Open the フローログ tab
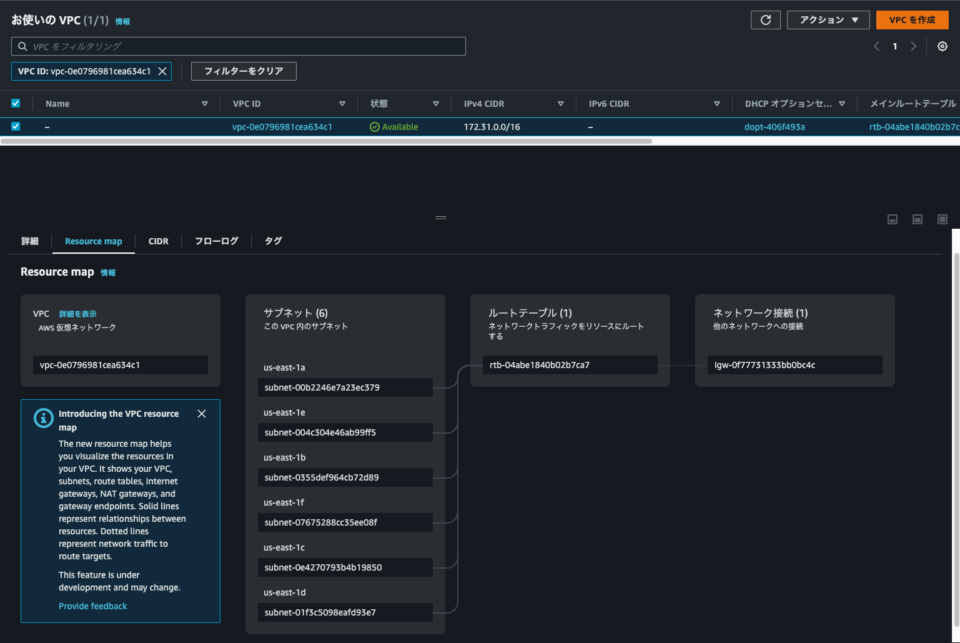Image resolution: width=960 pixels, height=643 pixels. tap(216, 241)
